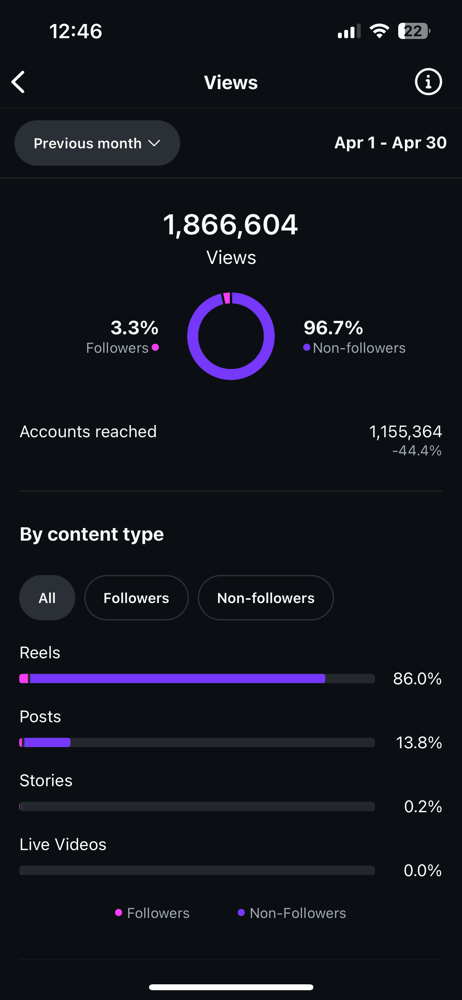Screen dimensions: 462x1000
Task: Tap the Wi-Fi status icon
Action: point(380,31)
